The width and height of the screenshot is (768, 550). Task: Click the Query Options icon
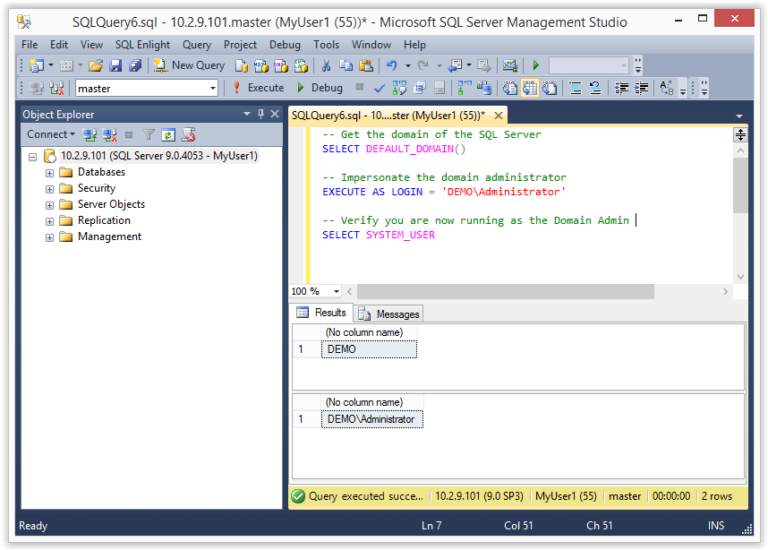[419, 88]
